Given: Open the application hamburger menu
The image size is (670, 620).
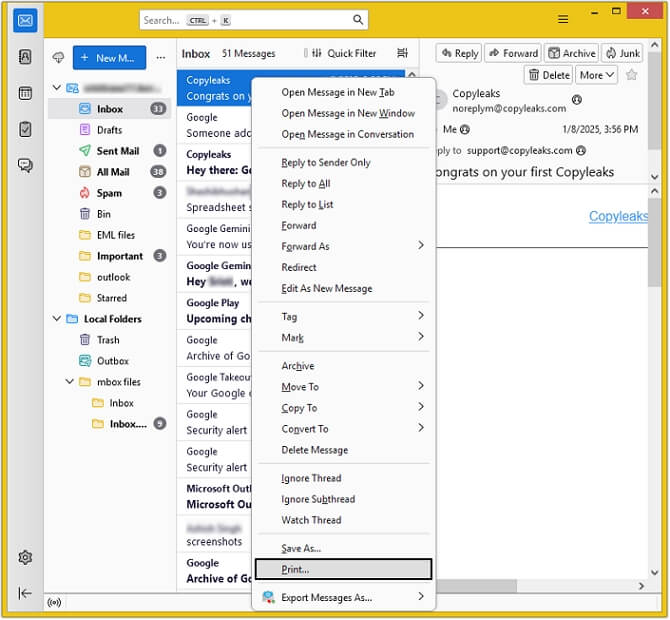Looking at the screenshot, I should point(563,19).
